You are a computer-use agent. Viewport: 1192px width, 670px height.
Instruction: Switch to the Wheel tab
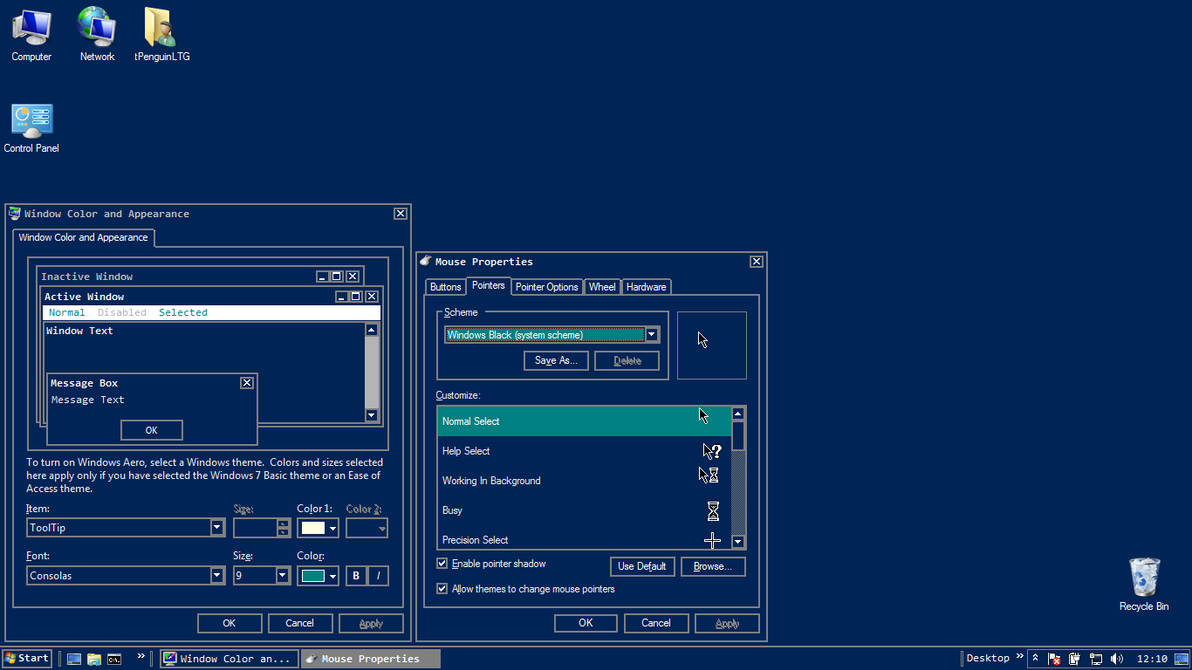[602, 286]
